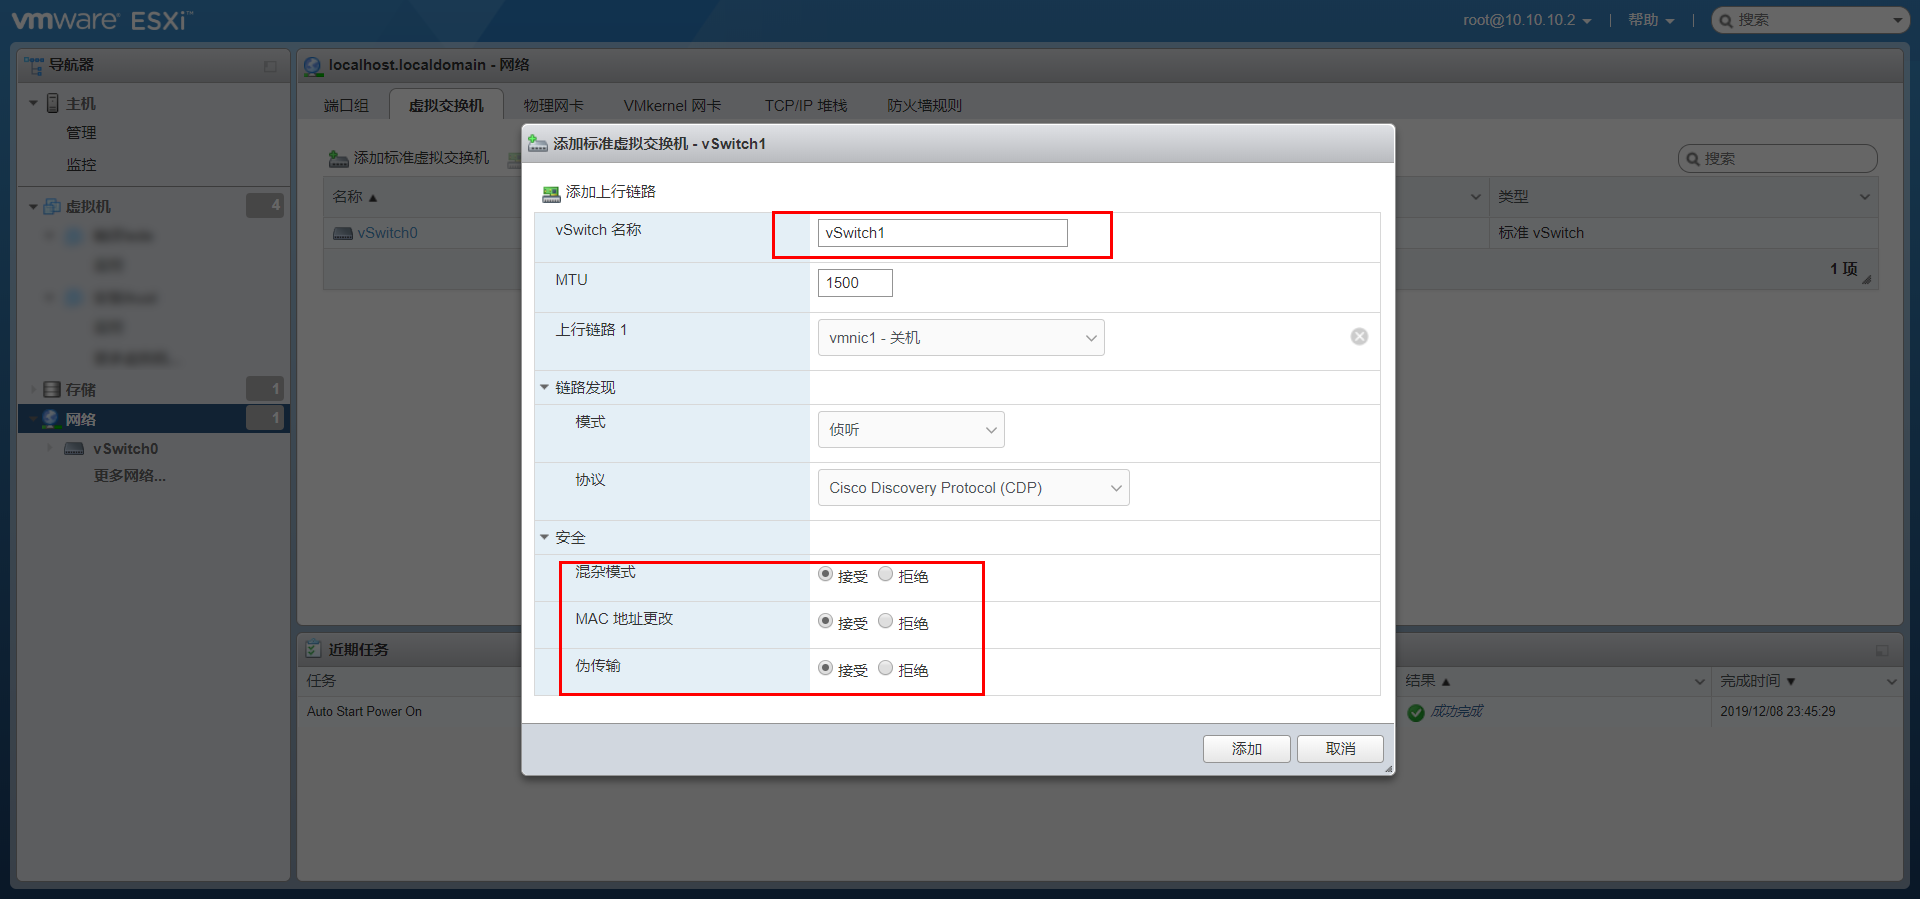Select Storage in the navigator
Image resolution: width=1920 pixels, height=899 pixels.
pos(81,390)
